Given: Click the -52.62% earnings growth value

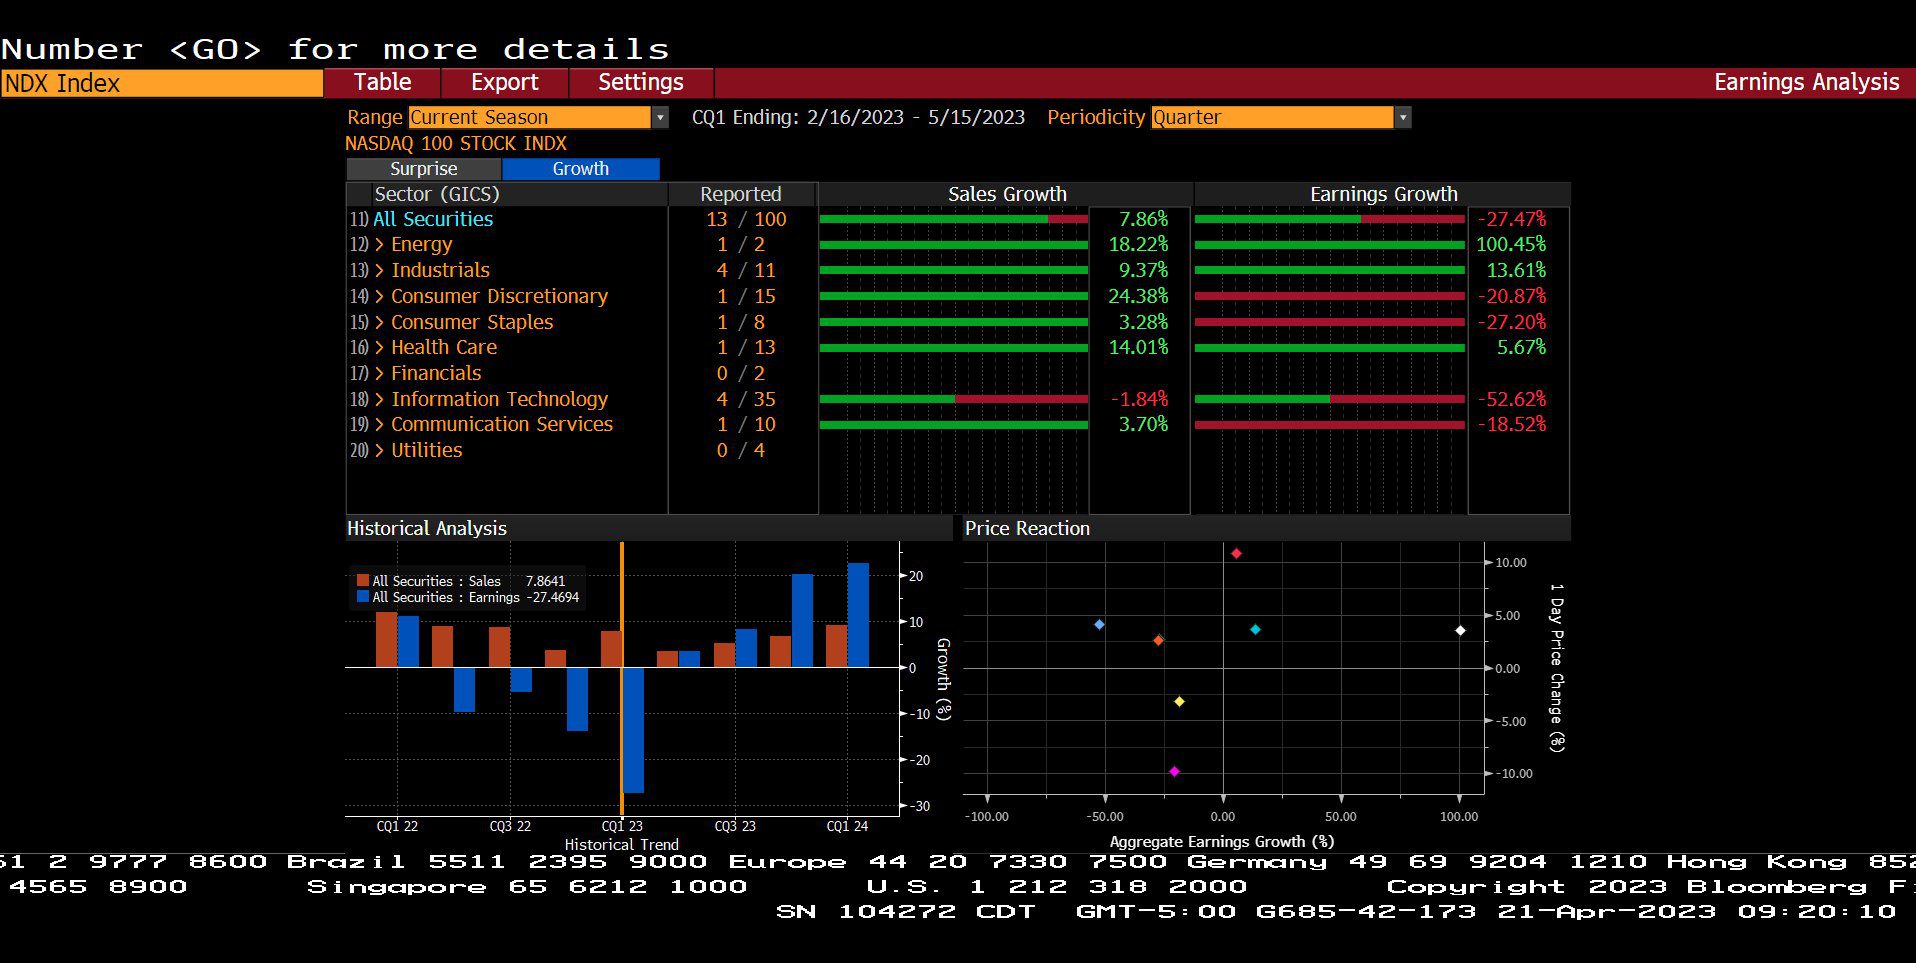Looking at the screenshot, I should 1512,399.
